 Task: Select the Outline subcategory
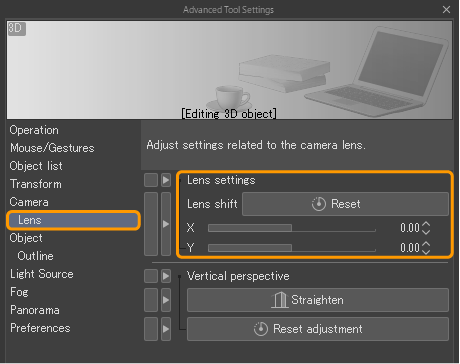point(35,256)
